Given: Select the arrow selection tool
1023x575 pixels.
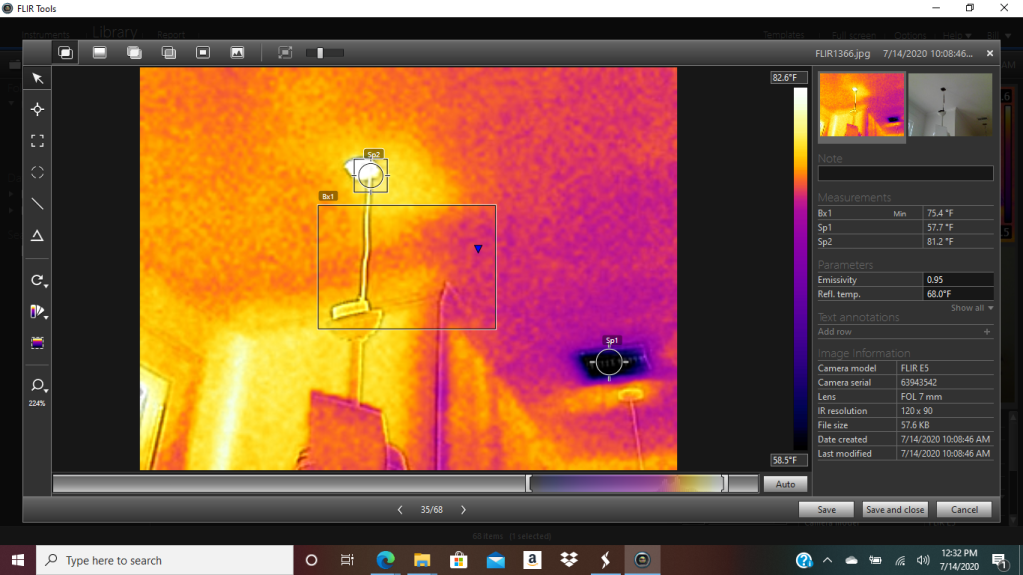Looking at the screenshot, I should [x=38, y=79].
